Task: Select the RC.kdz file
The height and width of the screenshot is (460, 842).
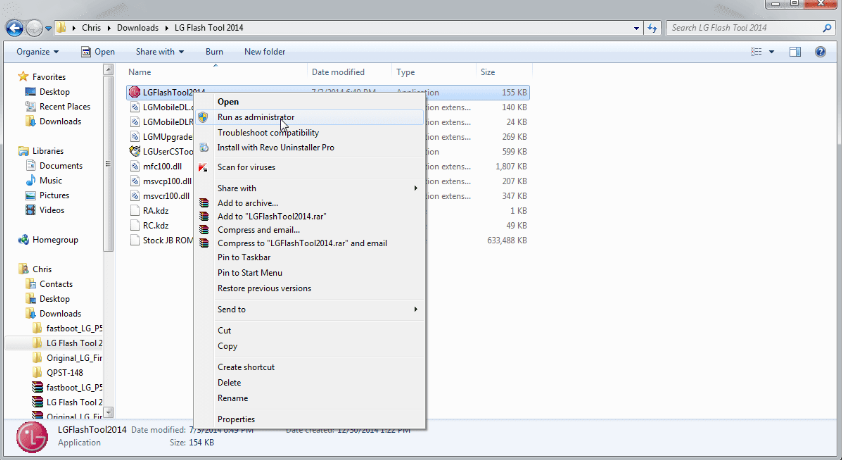Action: click(156, 225)
